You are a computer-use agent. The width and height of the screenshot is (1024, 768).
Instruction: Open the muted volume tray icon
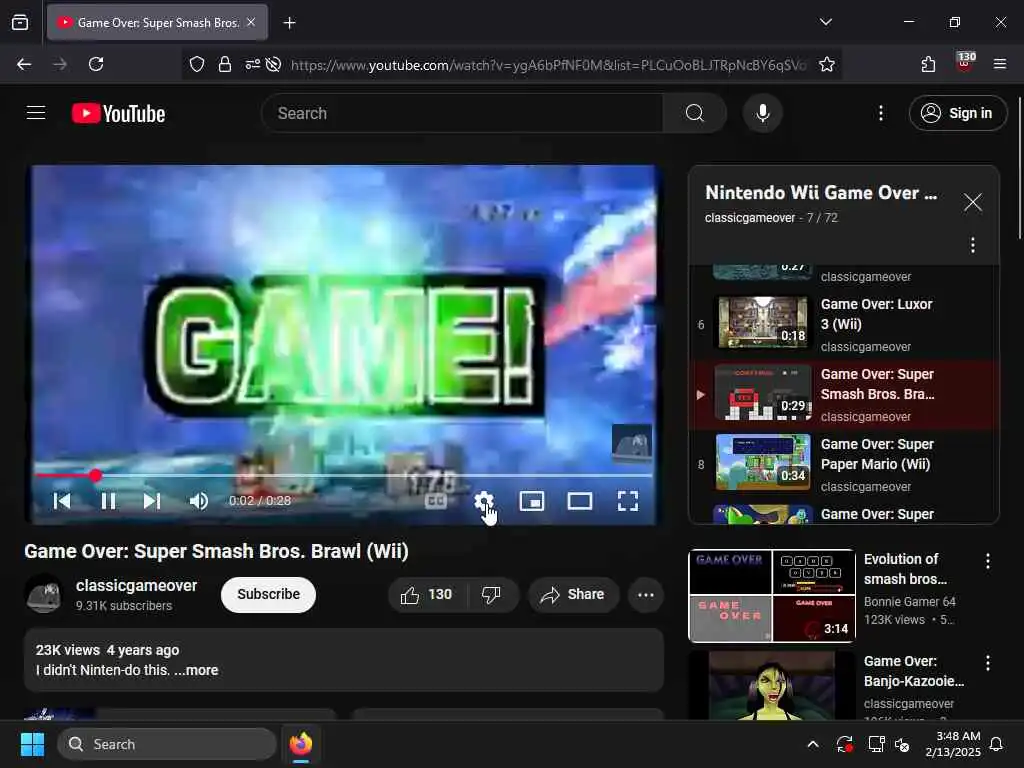tap(903, 744)
